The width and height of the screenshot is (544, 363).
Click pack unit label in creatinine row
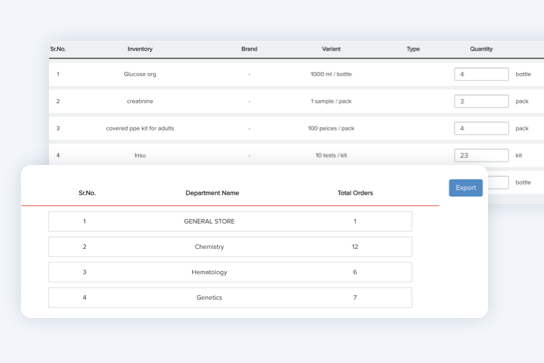click(x=522, y=101)
